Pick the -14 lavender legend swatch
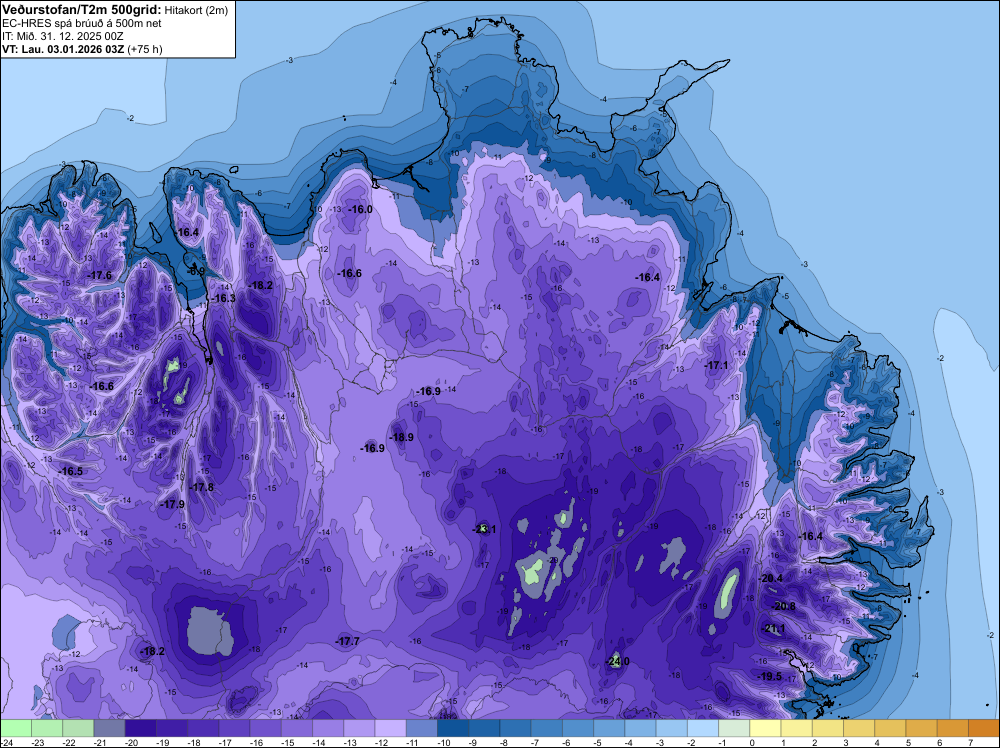The width and height of the screenshot is (1000, 748). (328, 728)
